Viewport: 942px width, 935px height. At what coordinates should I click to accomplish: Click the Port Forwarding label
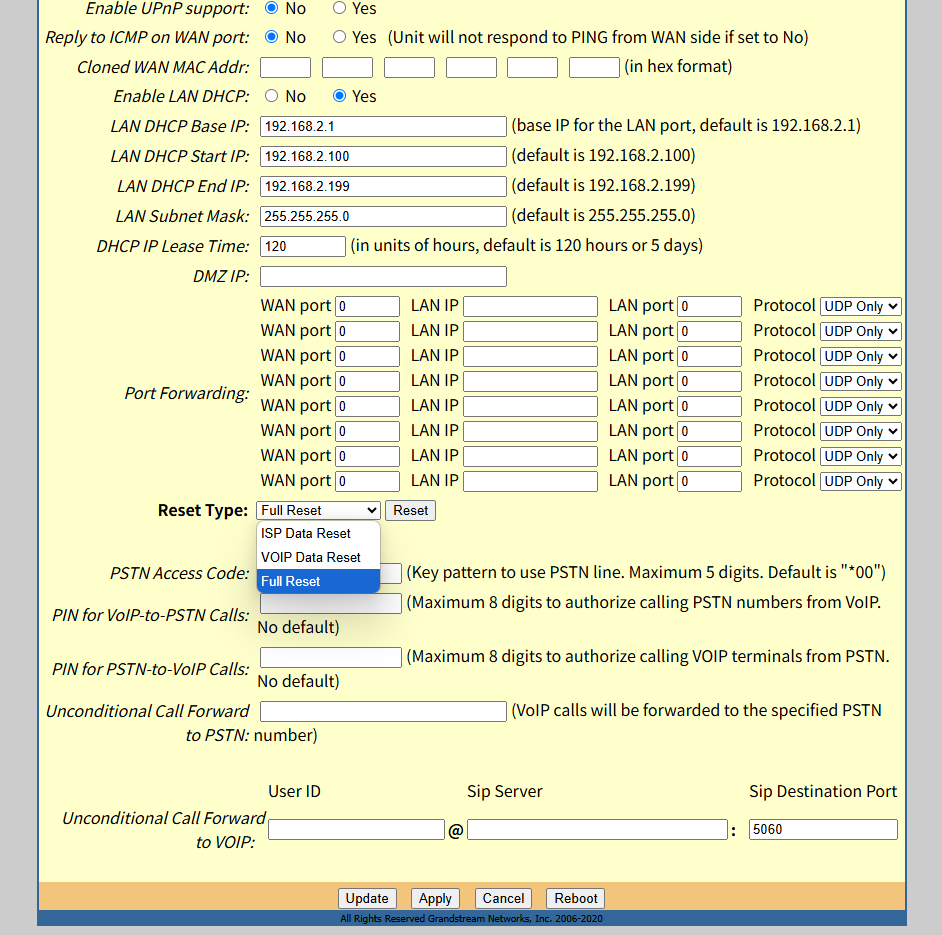[x=187, y=394]
